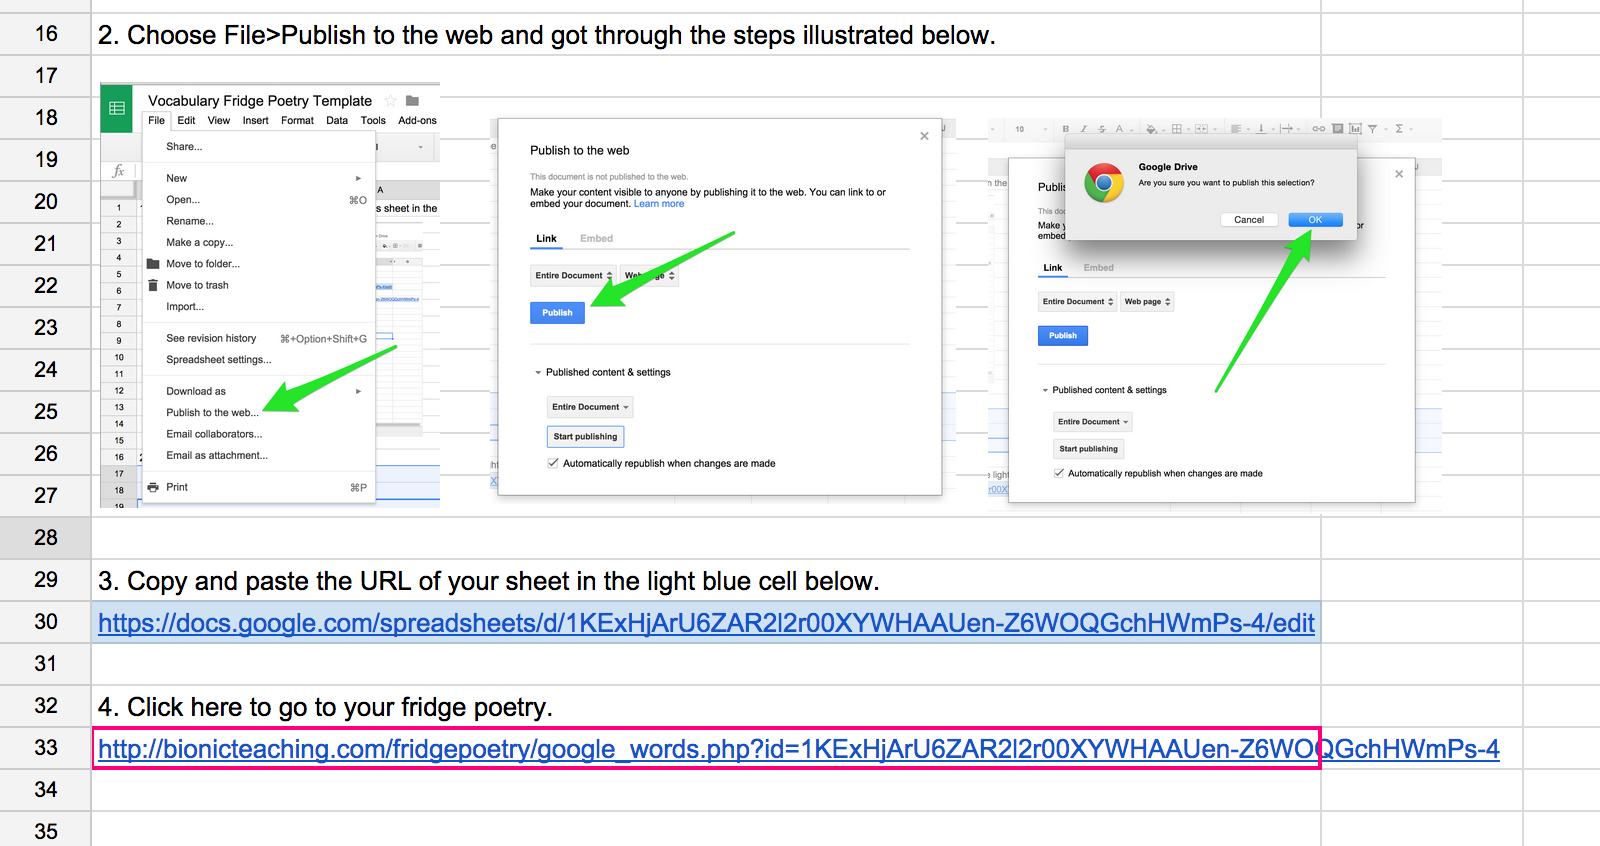Select the Embed tab in the Google Drive alert image

click(x=1098, y=268)
